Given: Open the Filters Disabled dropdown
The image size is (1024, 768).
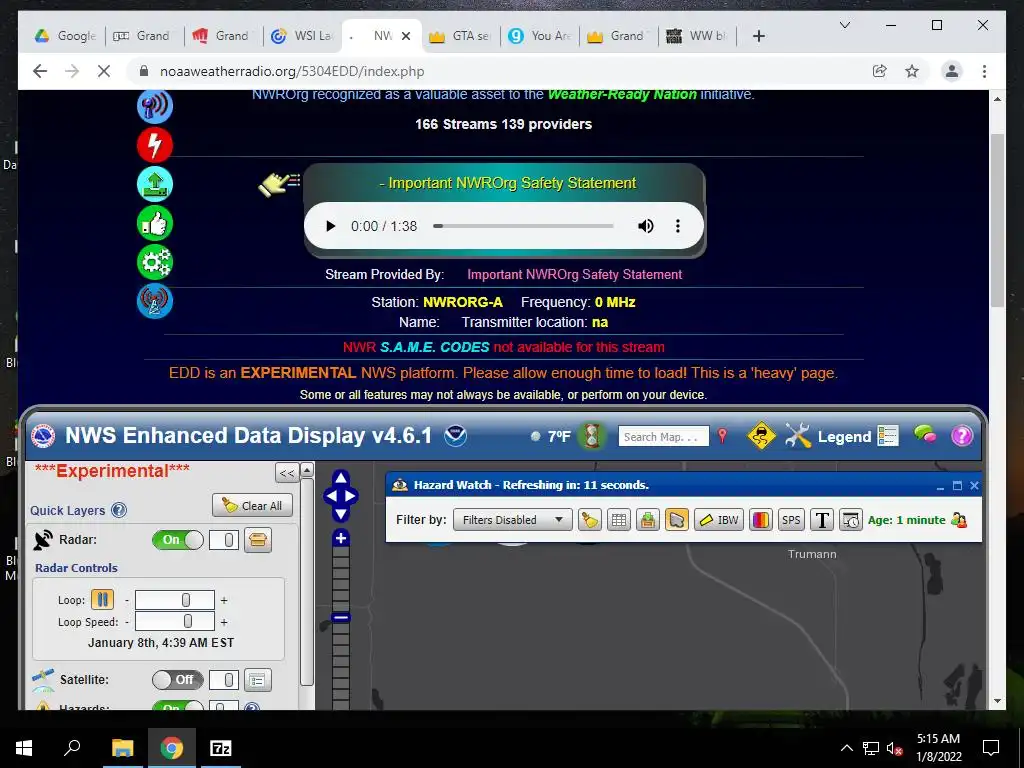Looking at the screenshot, I should (513, 520).
